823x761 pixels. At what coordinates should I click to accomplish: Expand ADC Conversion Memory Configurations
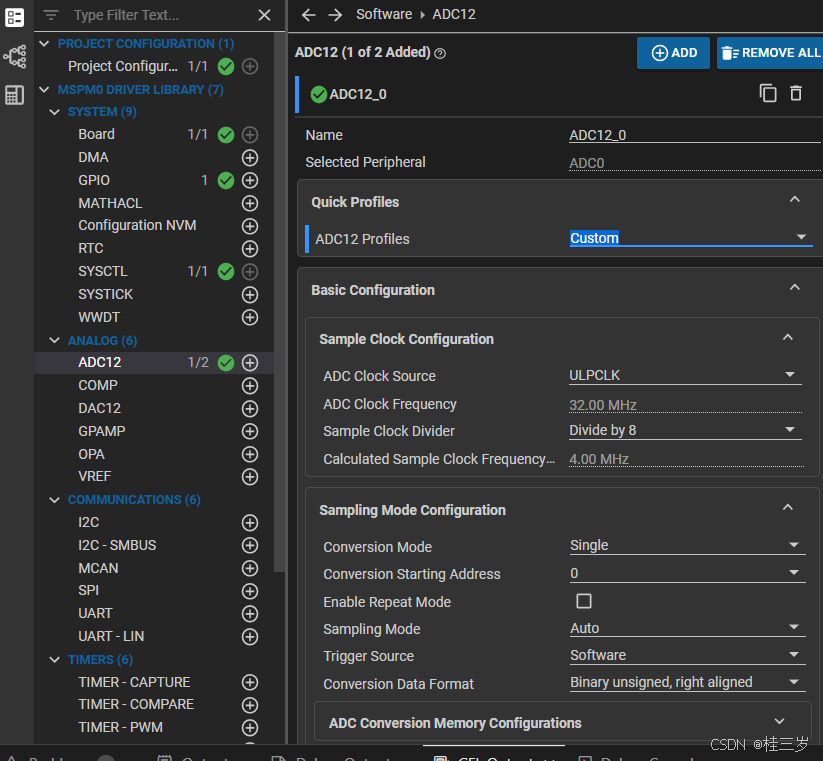click(780, 722)
